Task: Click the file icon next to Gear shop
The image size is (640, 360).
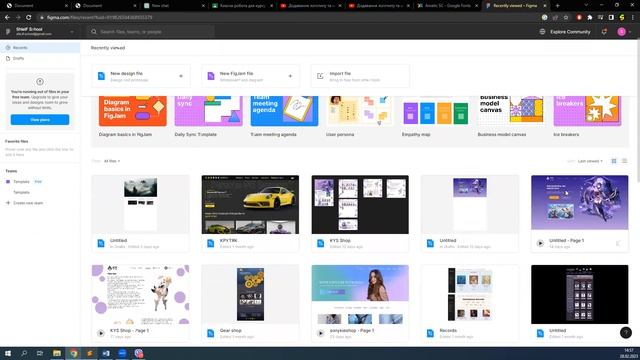Action: coord(211,333)
